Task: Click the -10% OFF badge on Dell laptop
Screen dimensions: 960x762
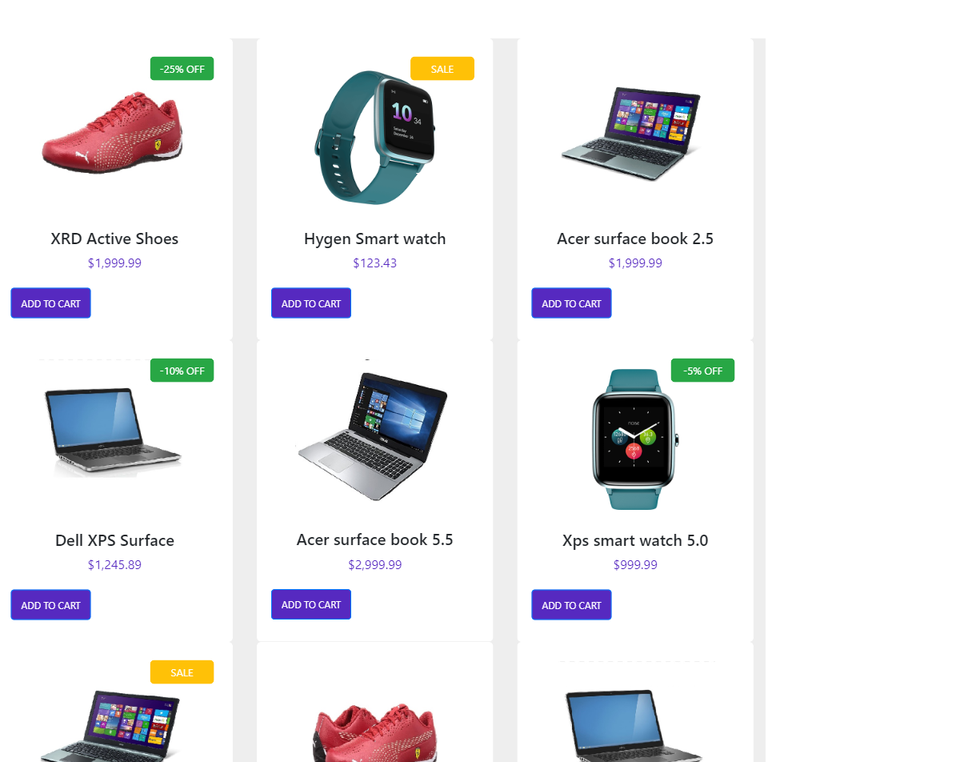Action: (182, 370)
